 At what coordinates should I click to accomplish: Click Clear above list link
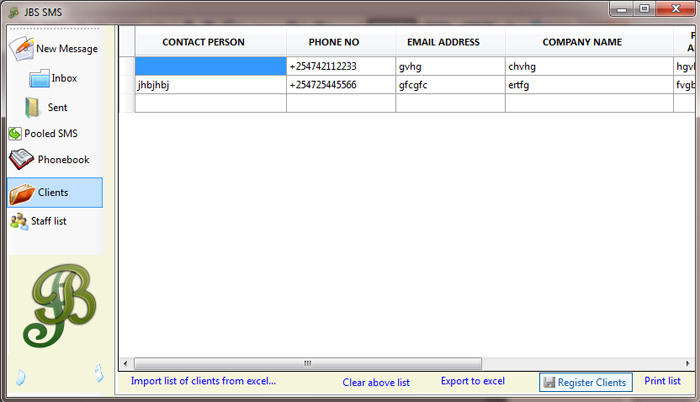(x=376, y=382)
